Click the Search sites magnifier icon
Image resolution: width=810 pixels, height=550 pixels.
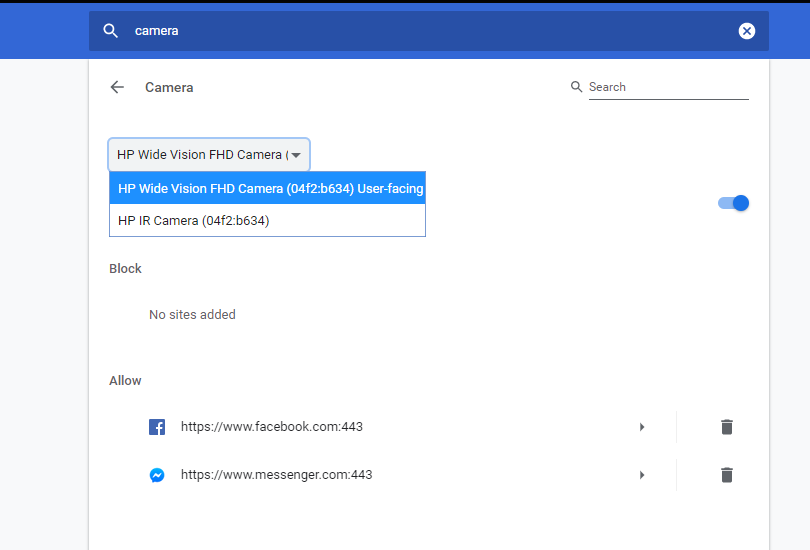(576, 87)
